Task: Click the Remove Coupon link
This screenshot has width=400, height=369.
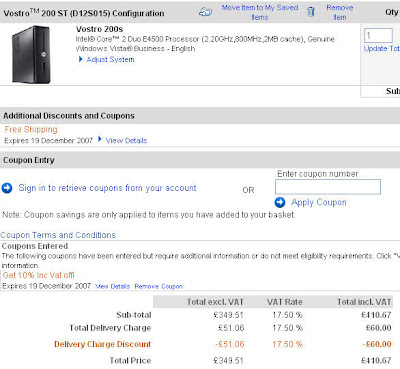Action: (159, 286)
